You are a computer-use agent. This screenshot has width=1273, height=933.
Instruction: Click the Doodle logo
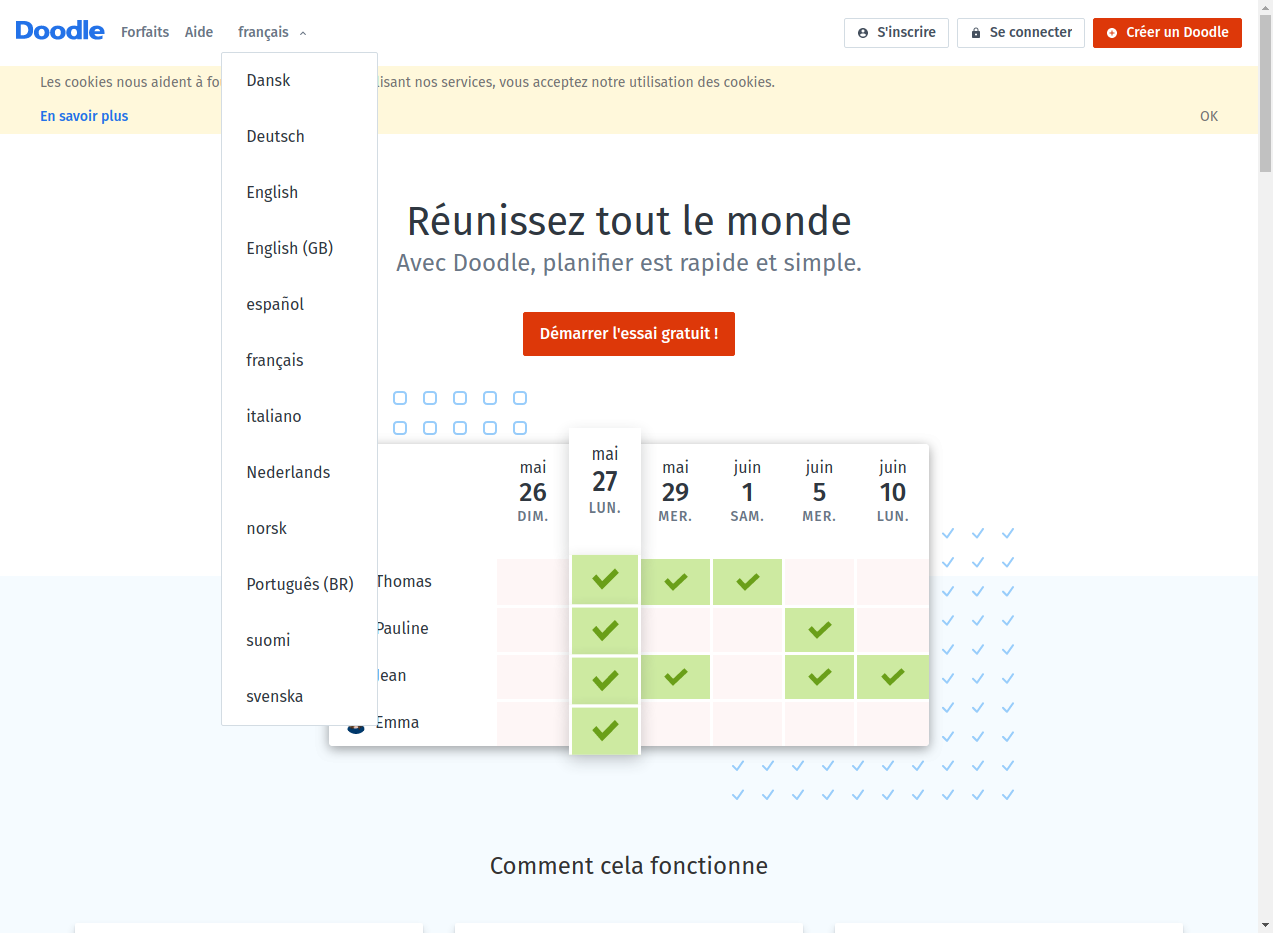pyautogui.click(x=60, y=31)
